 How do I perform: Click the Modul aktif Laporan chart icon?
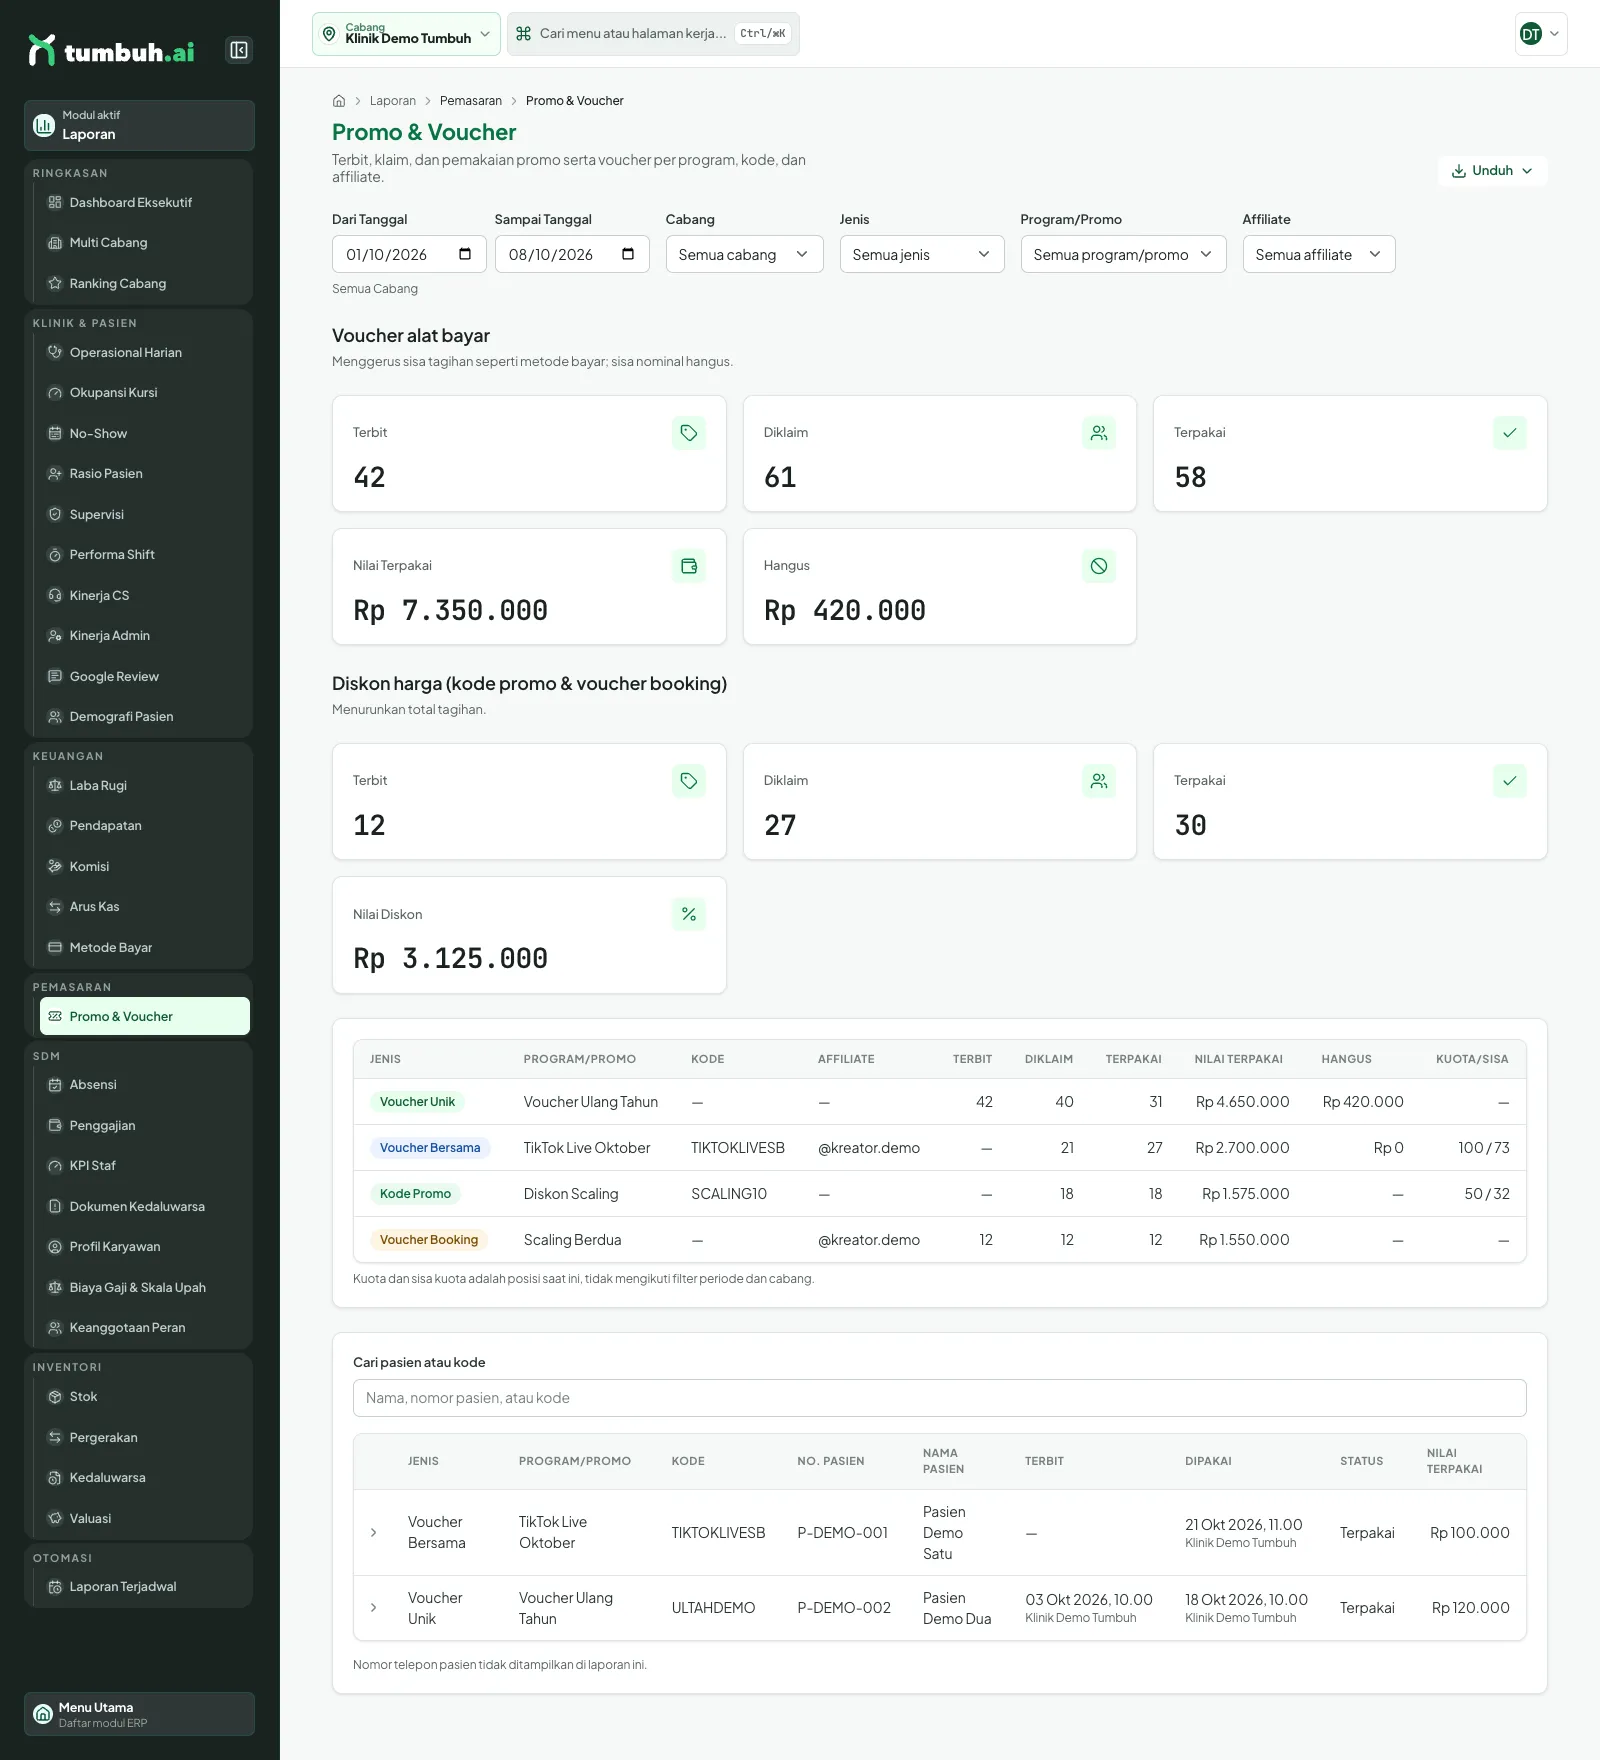[44, 125]
